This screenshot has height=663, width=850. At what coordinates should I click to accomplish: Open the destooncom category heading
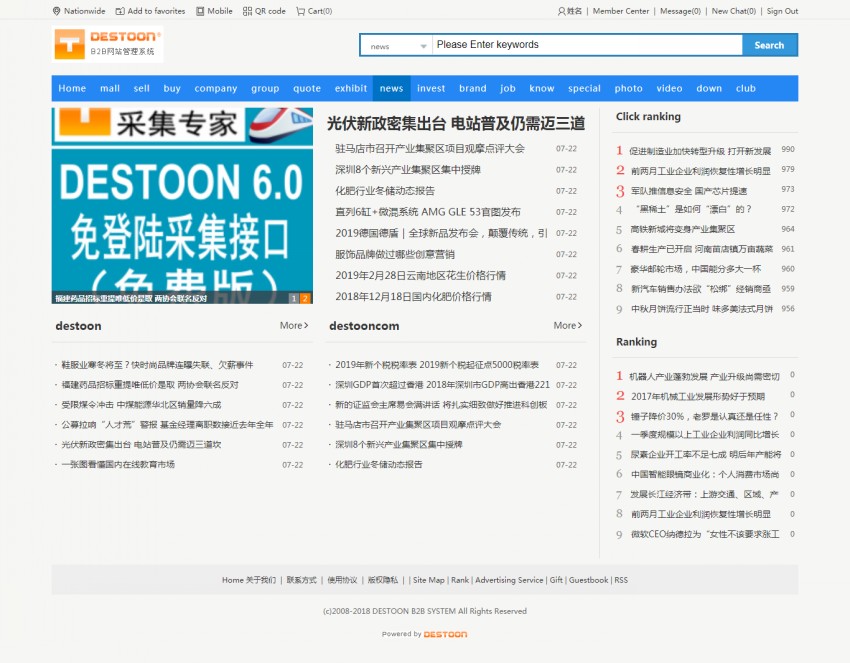(364, 326)
